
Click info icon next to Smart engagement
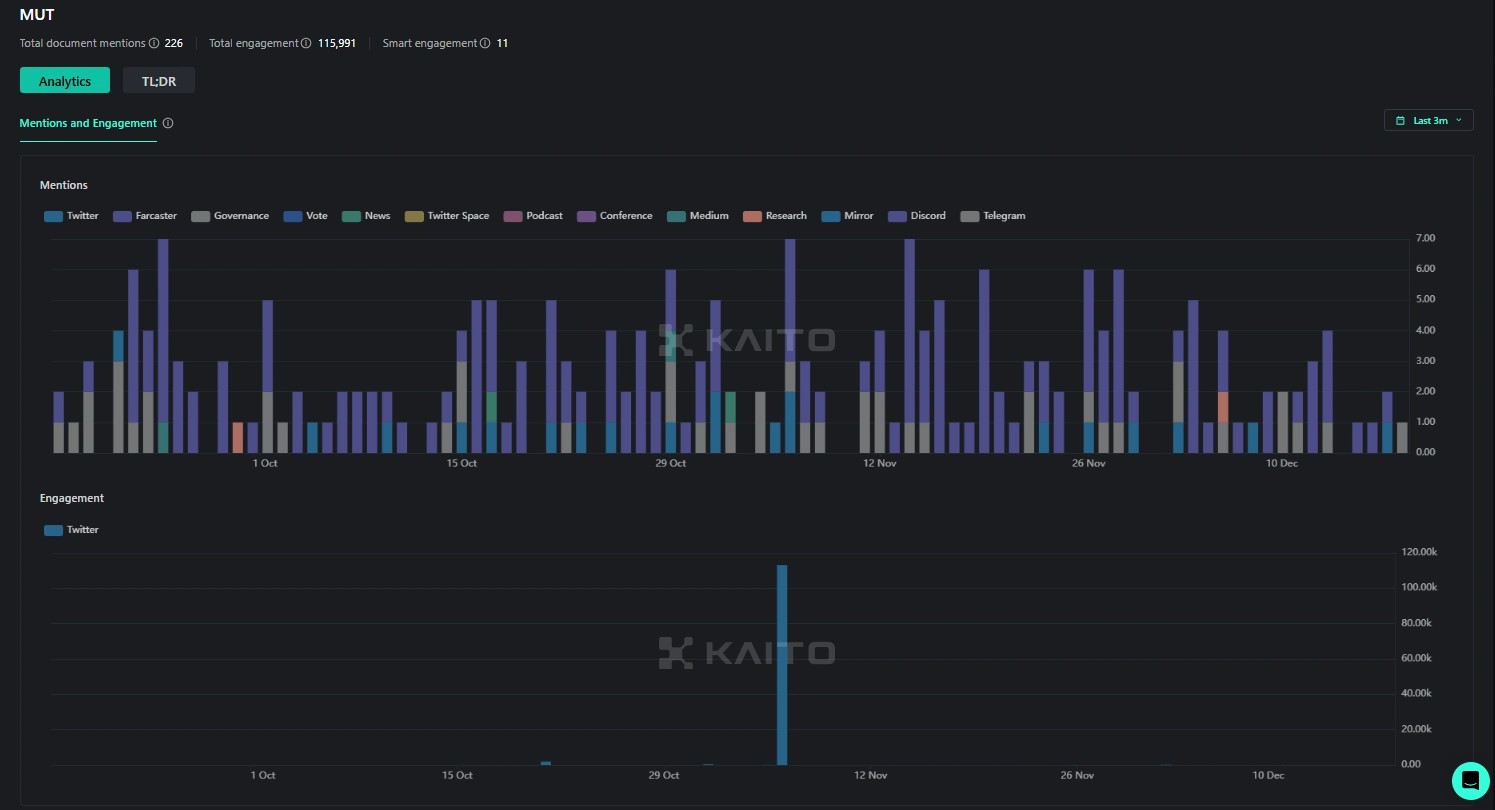coord(485,43)
